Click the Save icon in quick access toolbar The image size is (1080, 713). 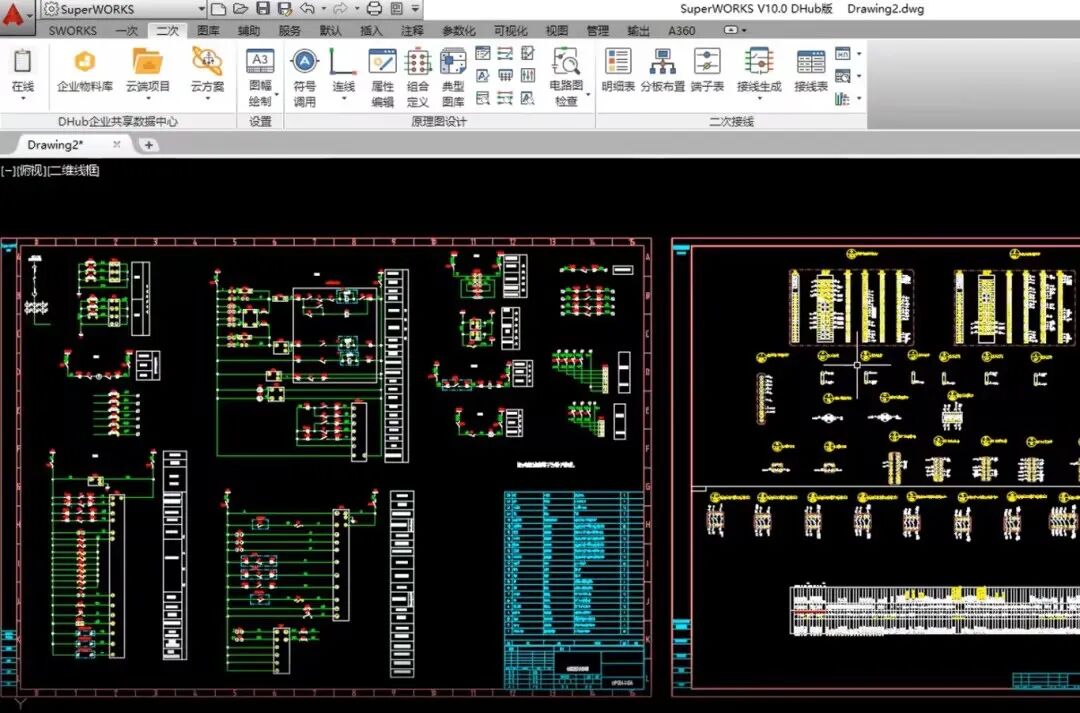(263, 9)
